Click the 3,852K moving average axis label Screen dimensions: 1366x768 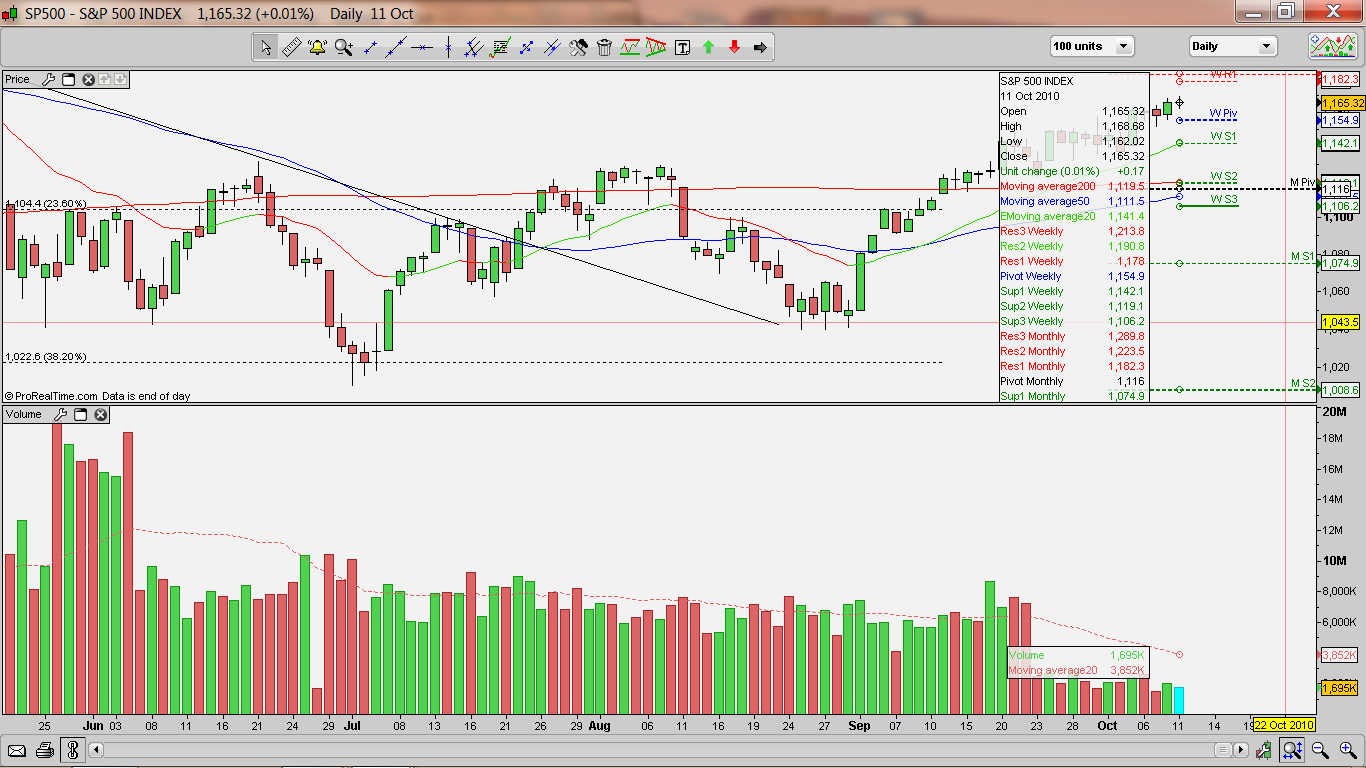click(1340, 655)
